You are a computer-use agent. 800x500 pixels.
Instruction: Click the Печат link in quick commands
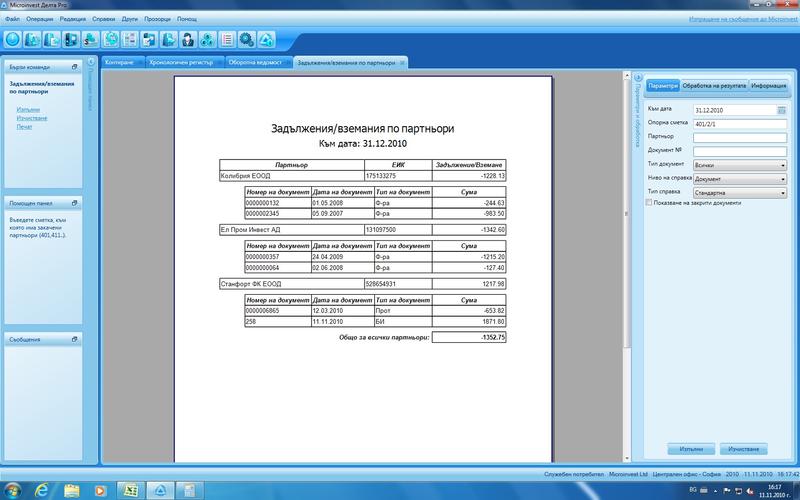click(x=25, y=127)
